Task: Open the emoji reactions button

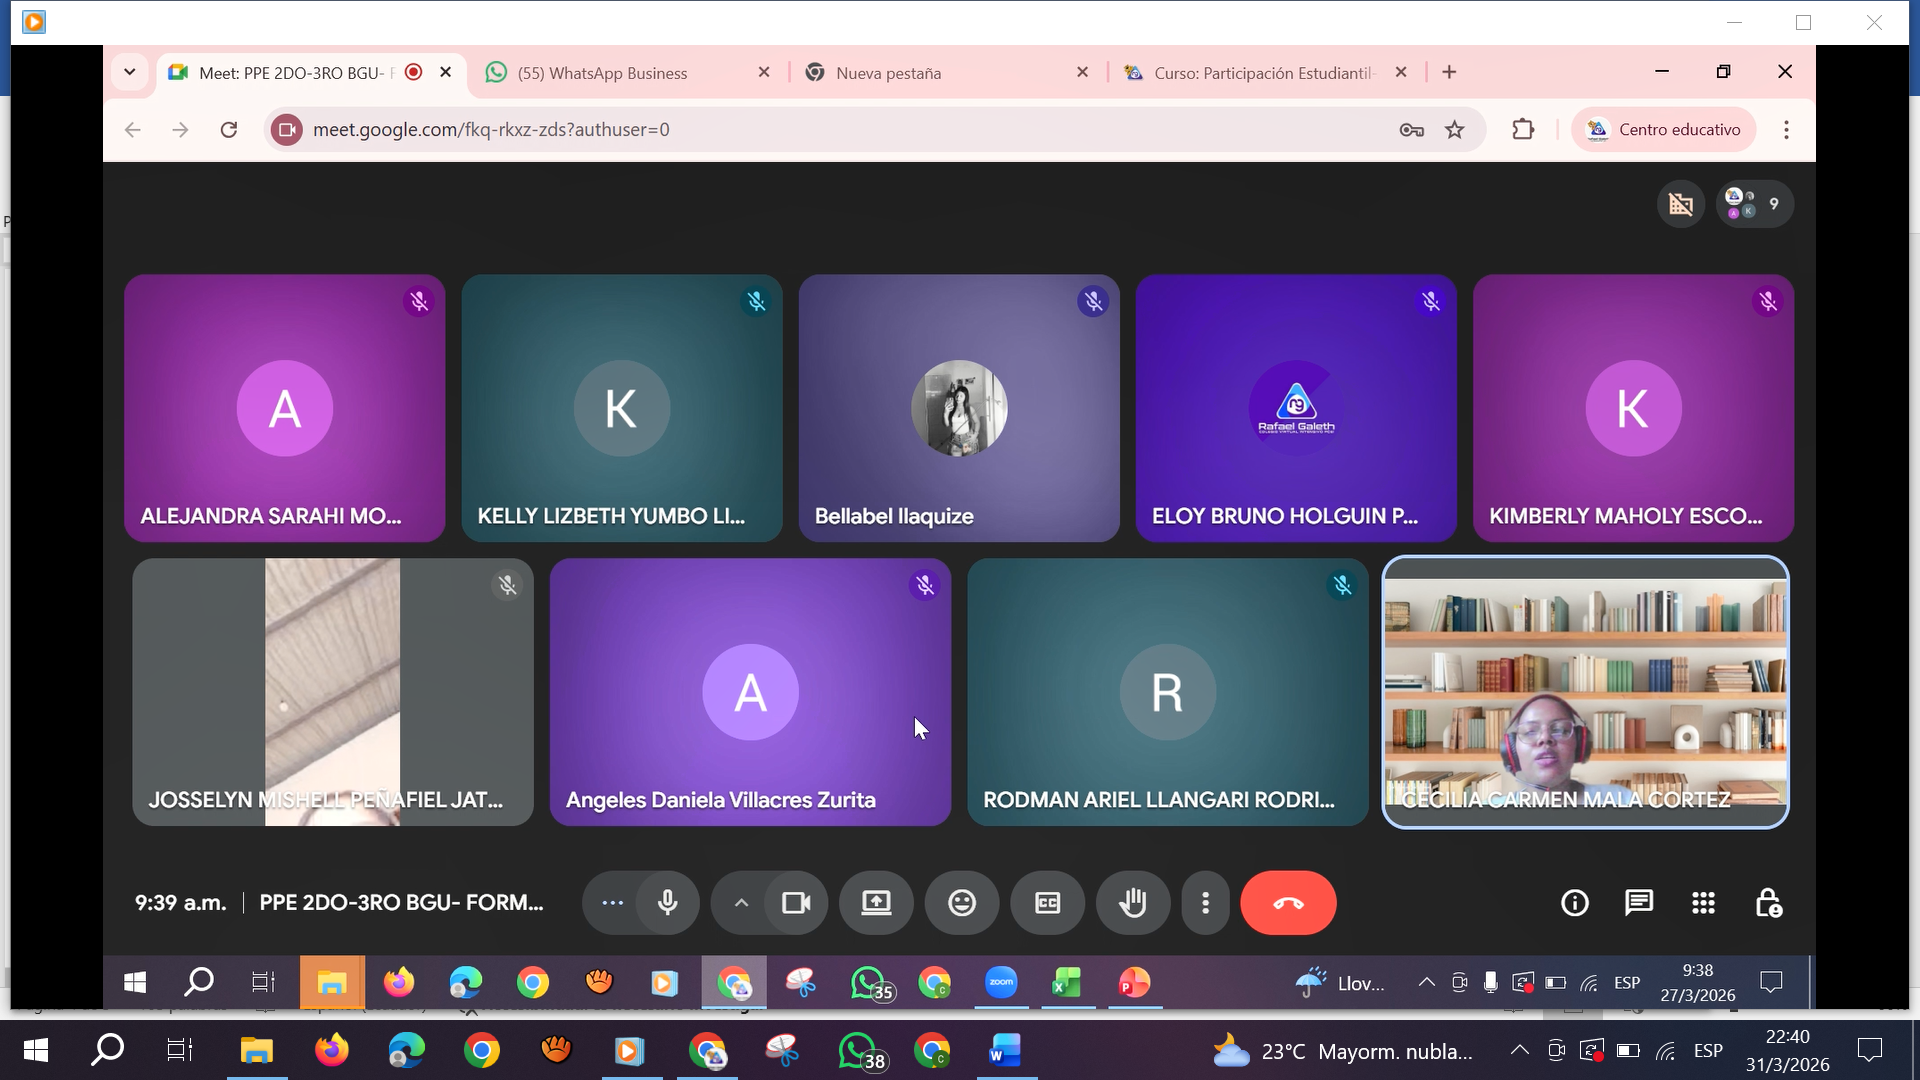Action: click(961, 903)
